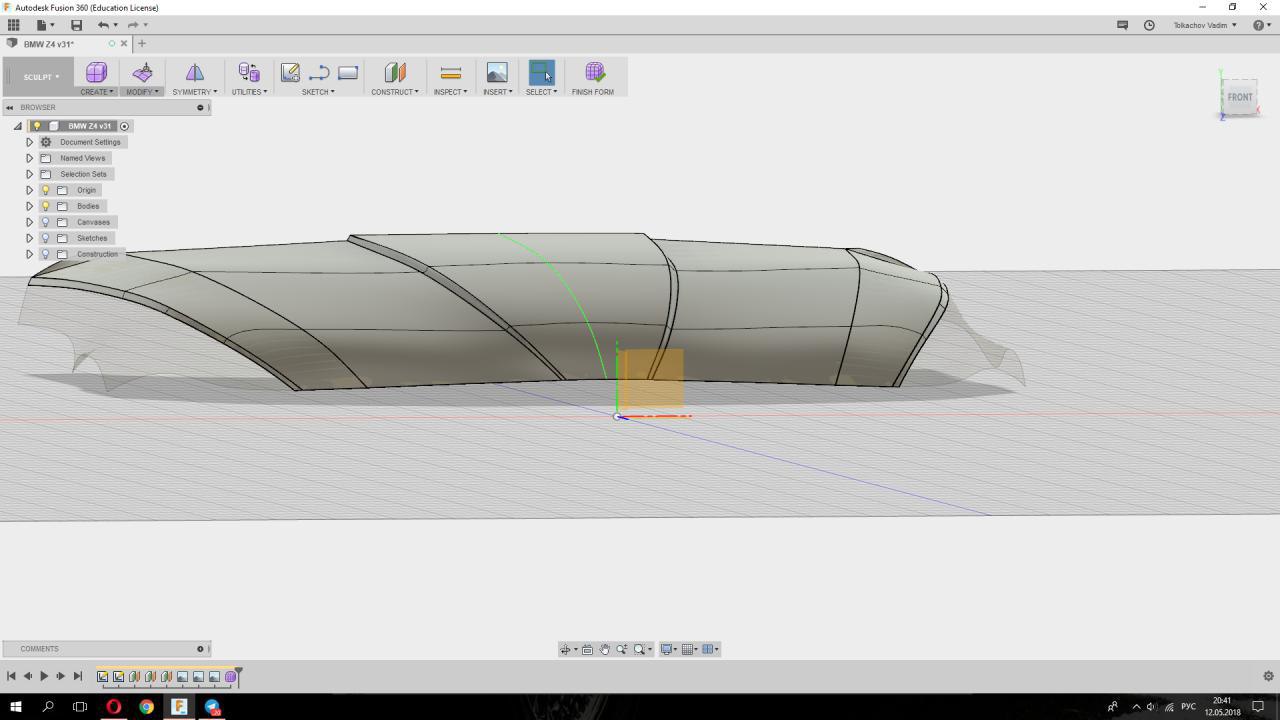Click the Orbit navigation icon

(x=565, y=649)
